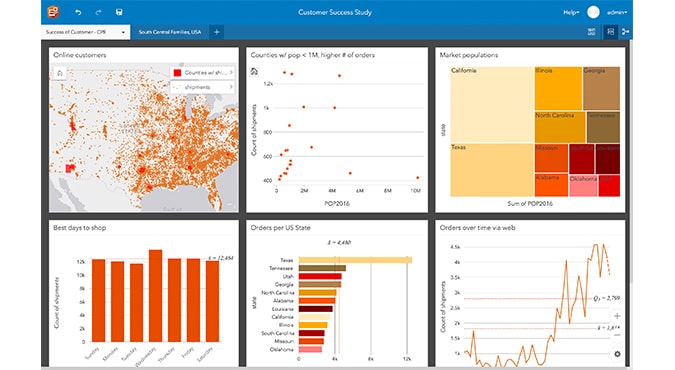Image resolution: width=675 pixels, height=370 pixels.
Task: Redo the last action
Action: [x=98, y=12]
